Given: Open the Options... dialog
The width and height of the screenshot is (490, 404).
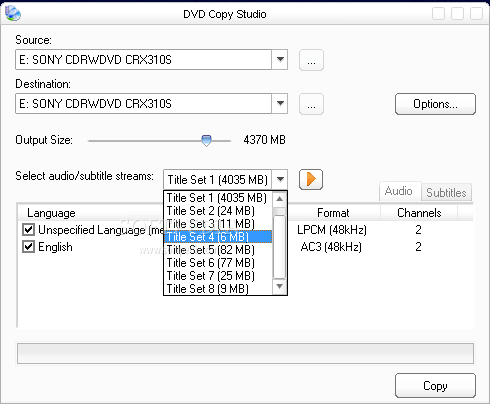Looking at the screenshot, I should tap(435, 104).
